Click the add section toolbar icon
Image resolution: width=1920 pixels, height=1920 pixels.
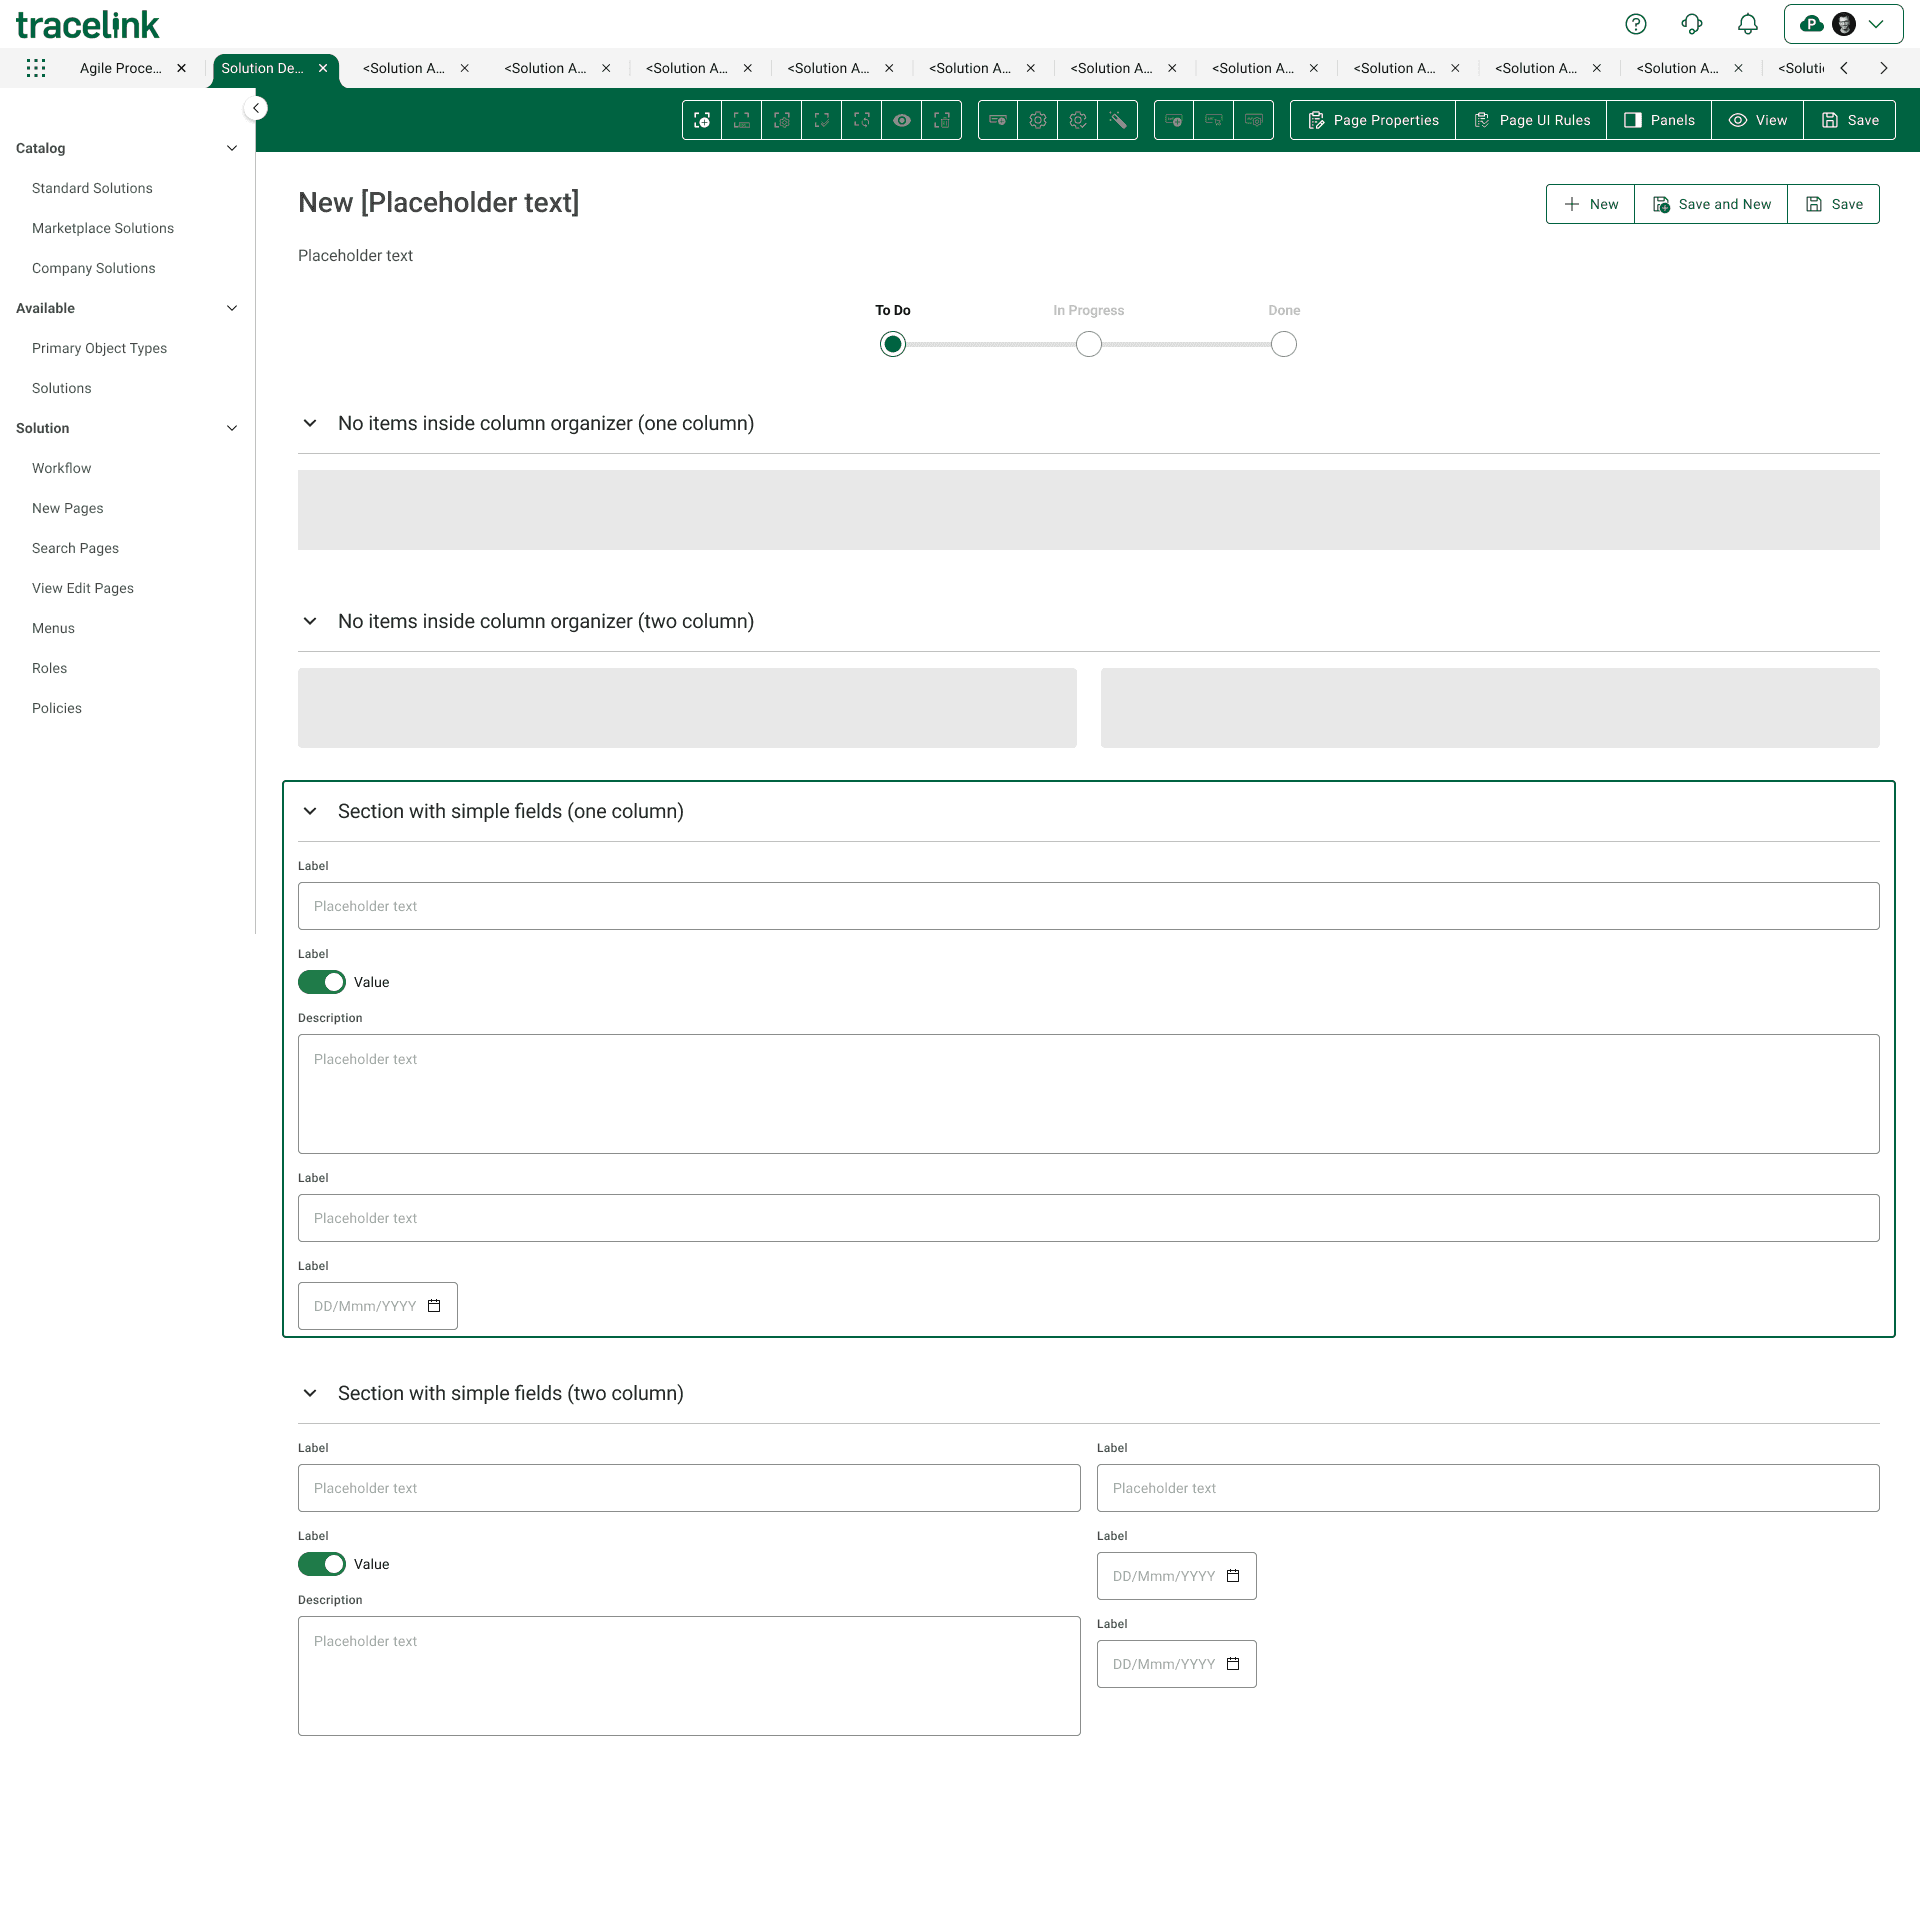coord(702,120)
